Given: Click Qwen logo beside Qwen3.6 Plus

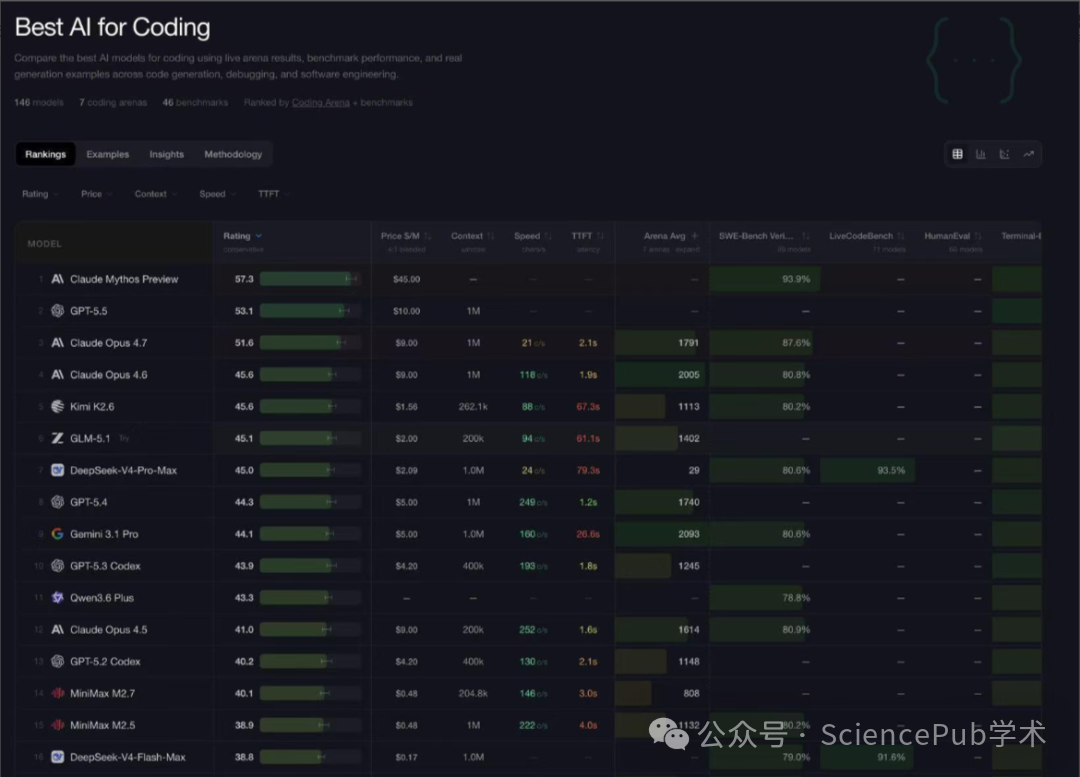Looking at the screenshot, I should click(x=58, y=597).
